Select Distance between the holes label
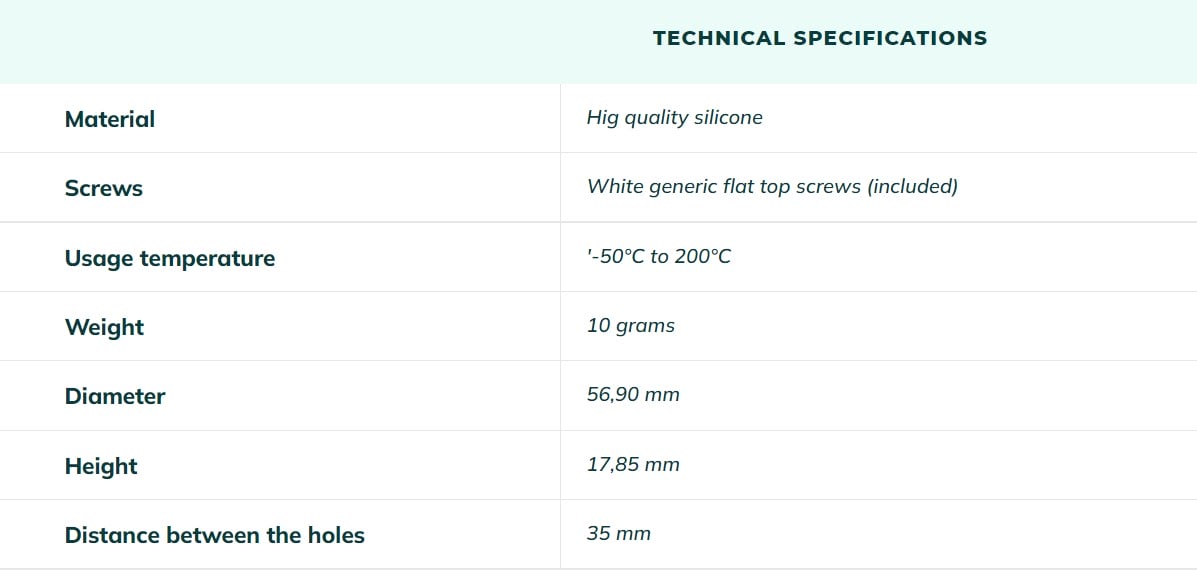This screenshot has width=1197, height=572. [x=215, y=535]
